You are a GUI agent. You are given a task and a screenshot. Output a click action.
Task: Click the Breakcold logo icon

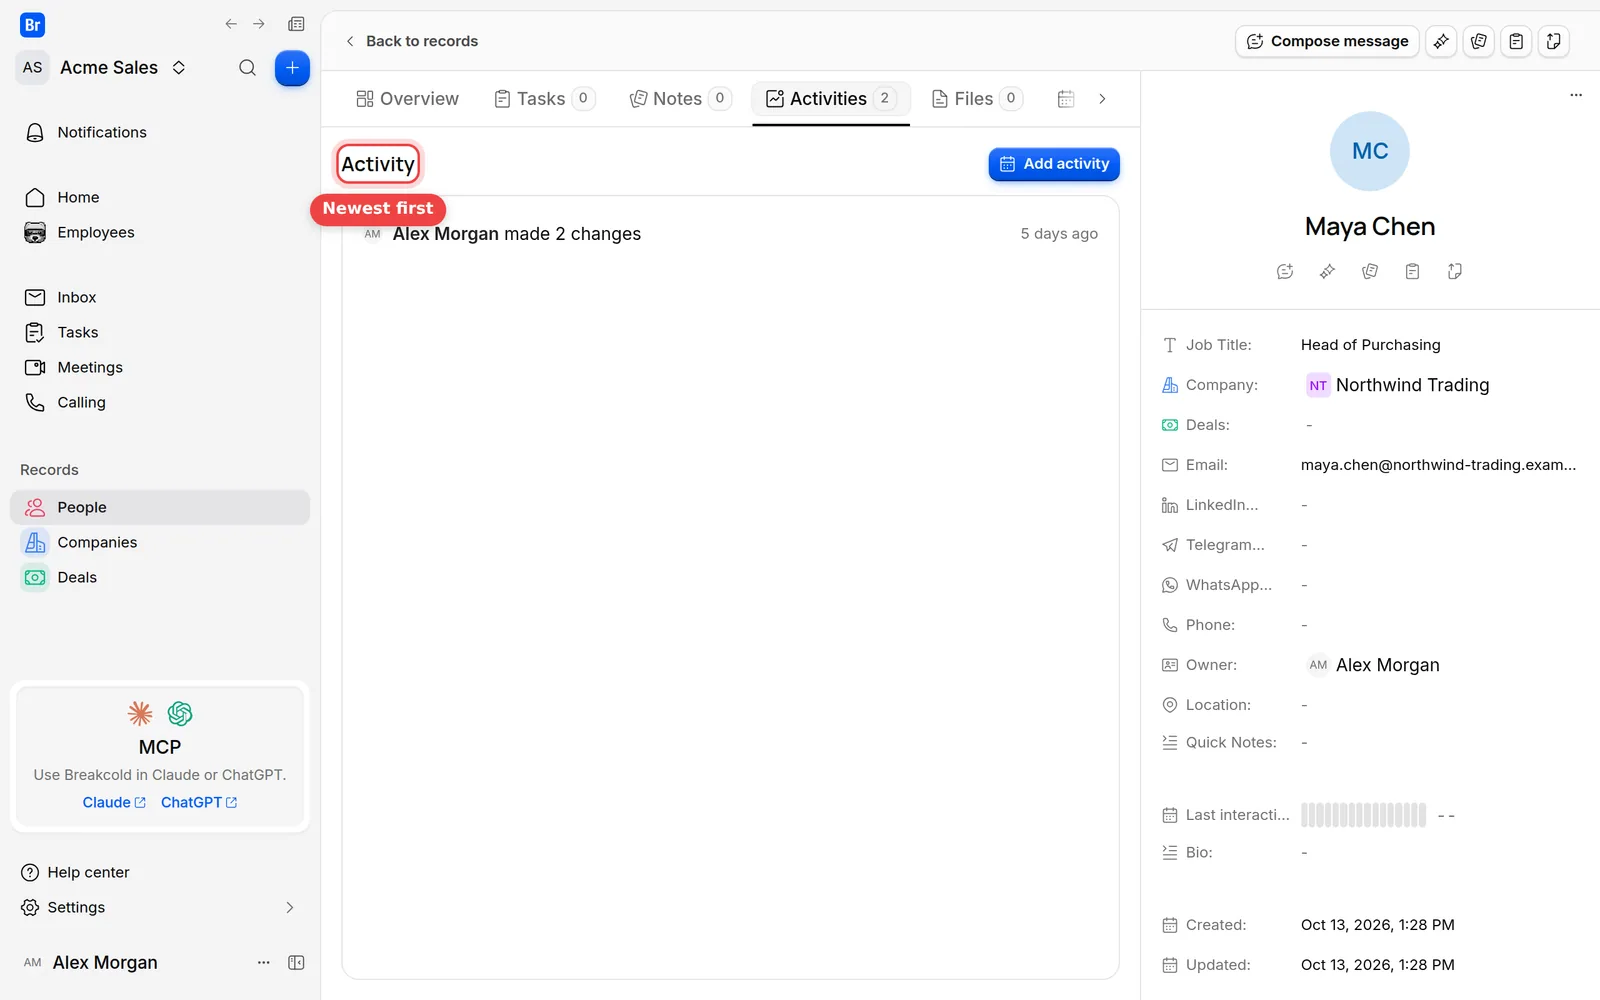[32, 25]
